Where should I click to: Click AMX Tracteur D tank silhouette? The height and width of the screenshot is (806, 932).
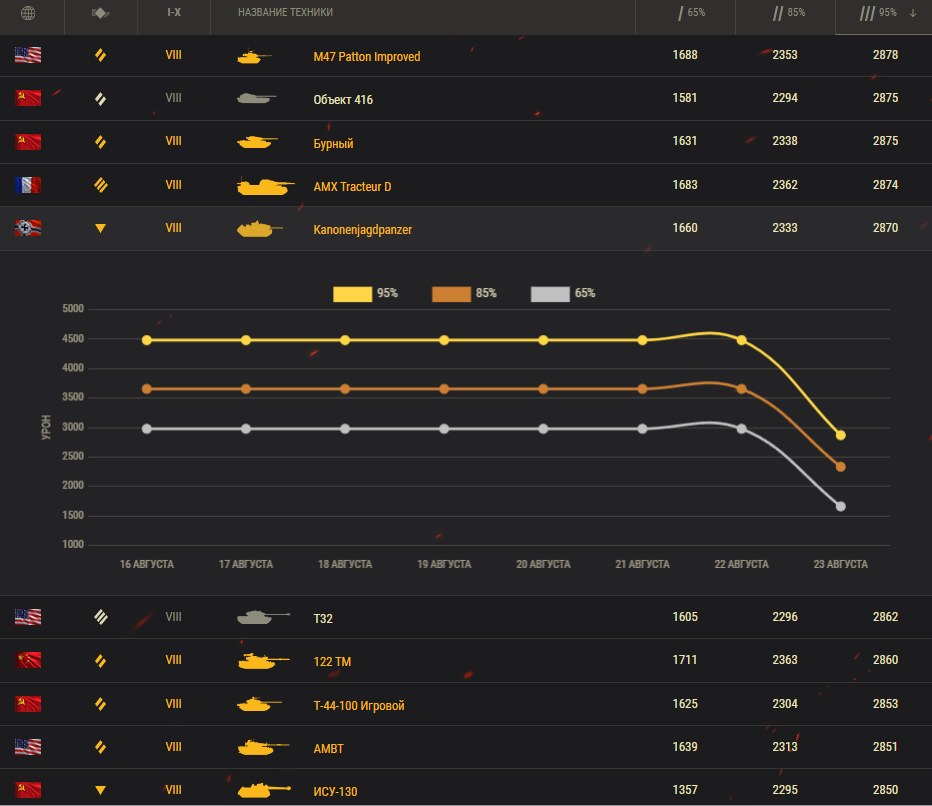pos(265,185)
